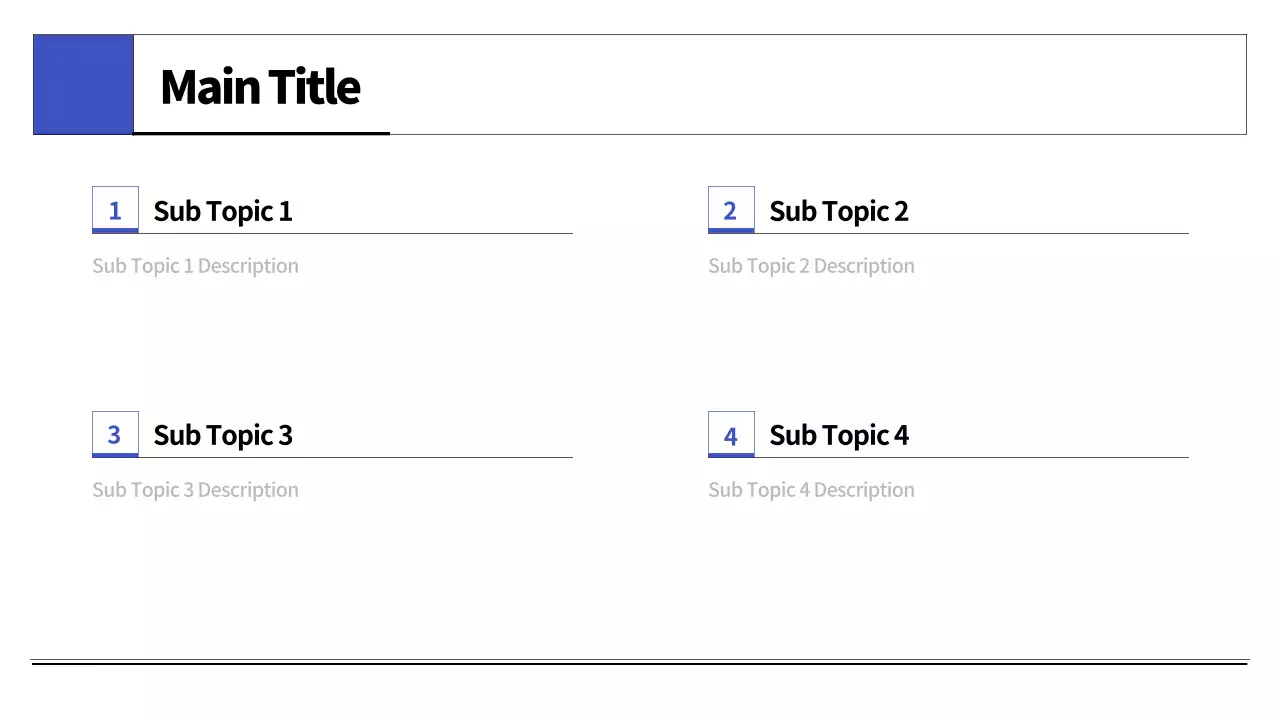Image resolution: width=1280 pixels, height=720 pixels.
Task: Select the number 2 box
Action: [731, 210]
